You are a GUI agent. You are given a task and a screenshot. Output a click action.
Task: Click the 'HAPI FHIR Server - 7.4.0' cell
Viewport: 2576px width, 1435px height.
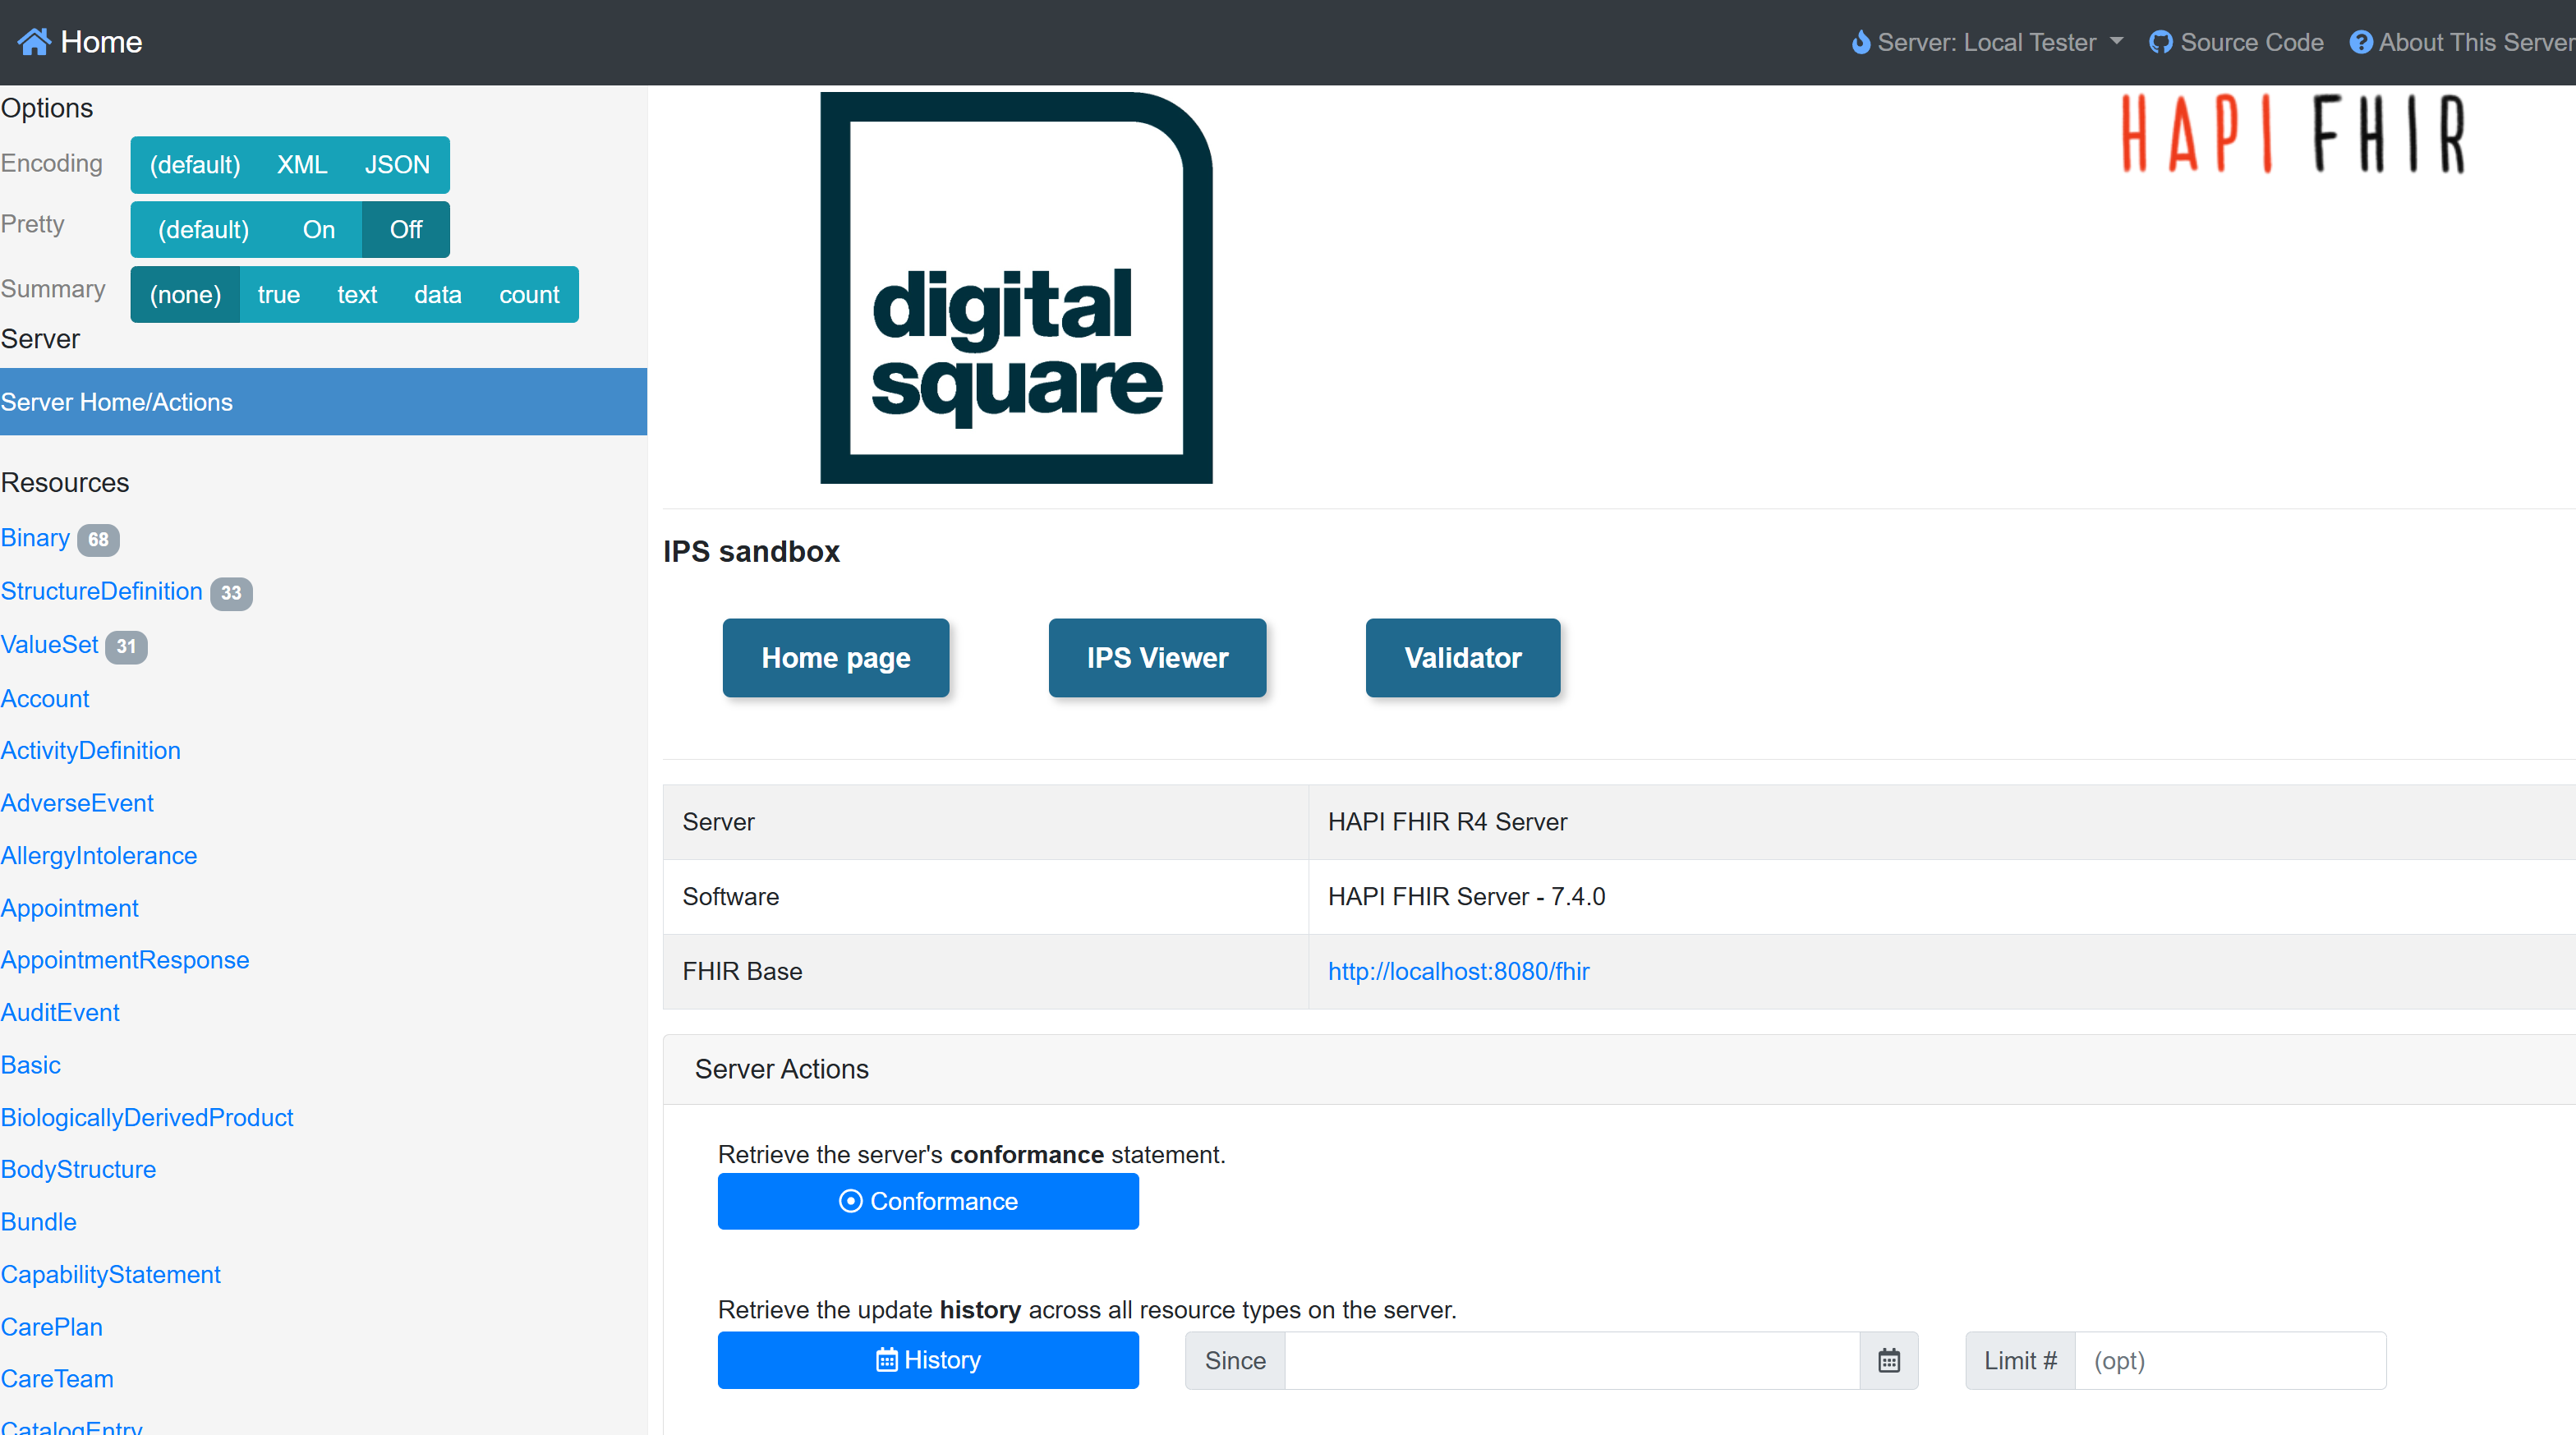[1942, 897]
